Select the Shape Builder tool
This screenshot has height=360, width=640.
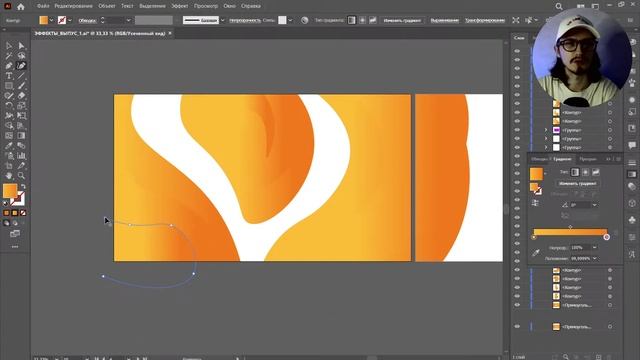(9, 126)
